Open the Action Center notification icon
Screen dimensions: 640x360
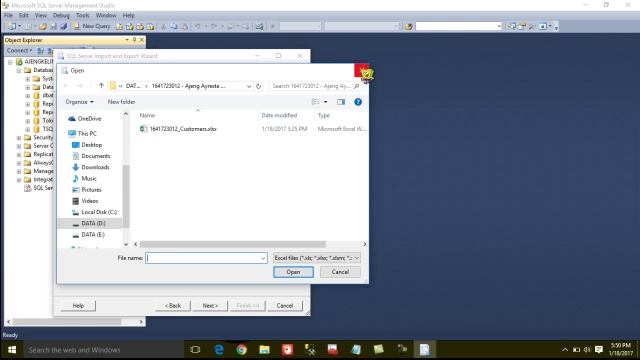(599, 350)
